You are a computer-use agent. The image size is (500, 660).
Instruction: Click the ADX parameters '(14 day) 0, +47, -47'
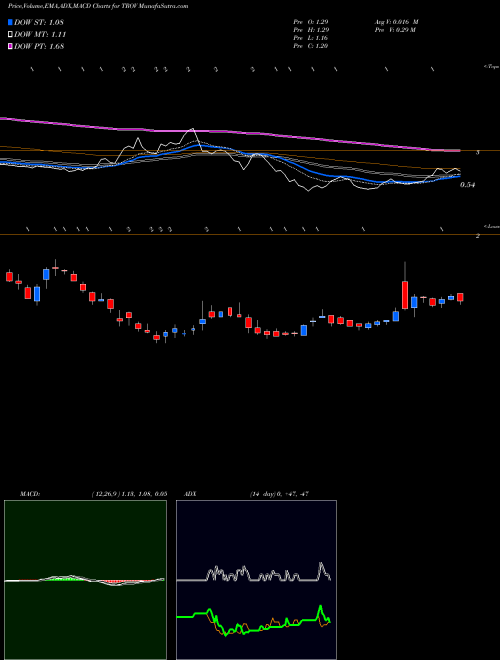click(279, 494)
